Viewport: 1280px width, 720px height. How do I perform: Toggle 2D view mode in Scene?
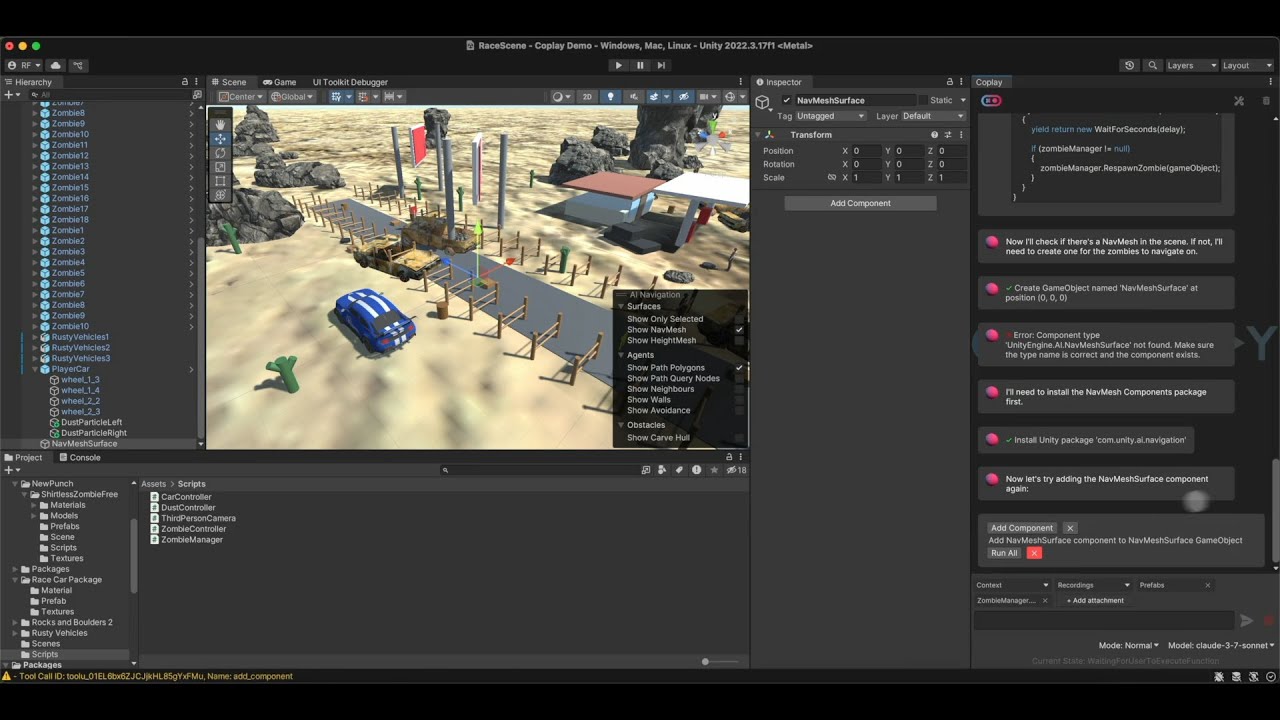click(588, 97)
